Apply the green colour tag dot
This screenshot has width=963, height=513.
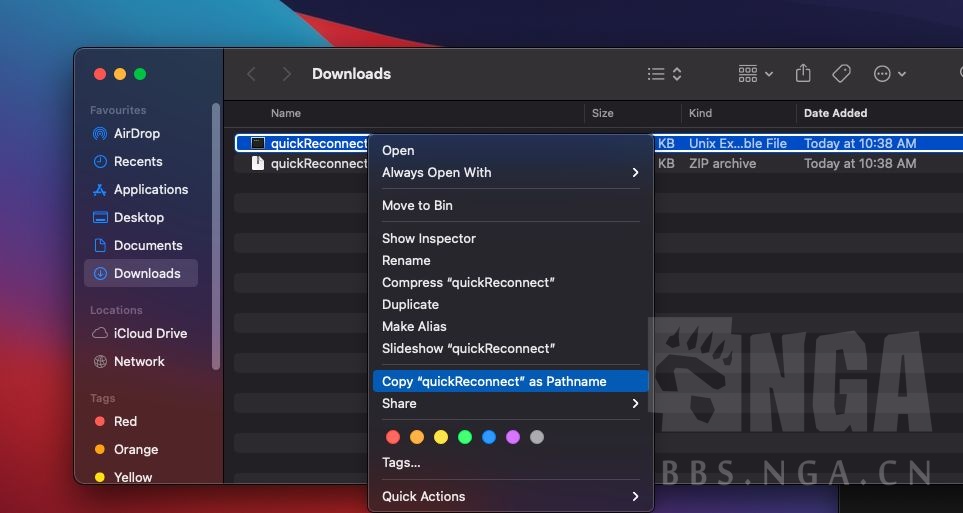pos(465,437)
